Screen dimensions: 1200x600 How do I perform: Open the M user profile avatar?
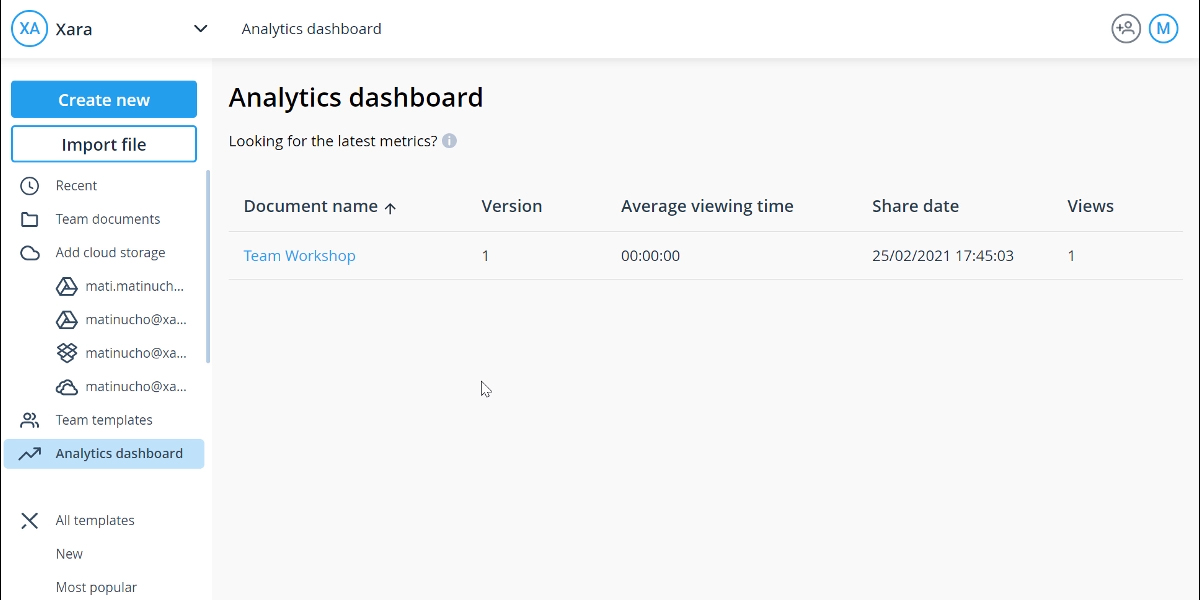click(x=1163, y=29)
